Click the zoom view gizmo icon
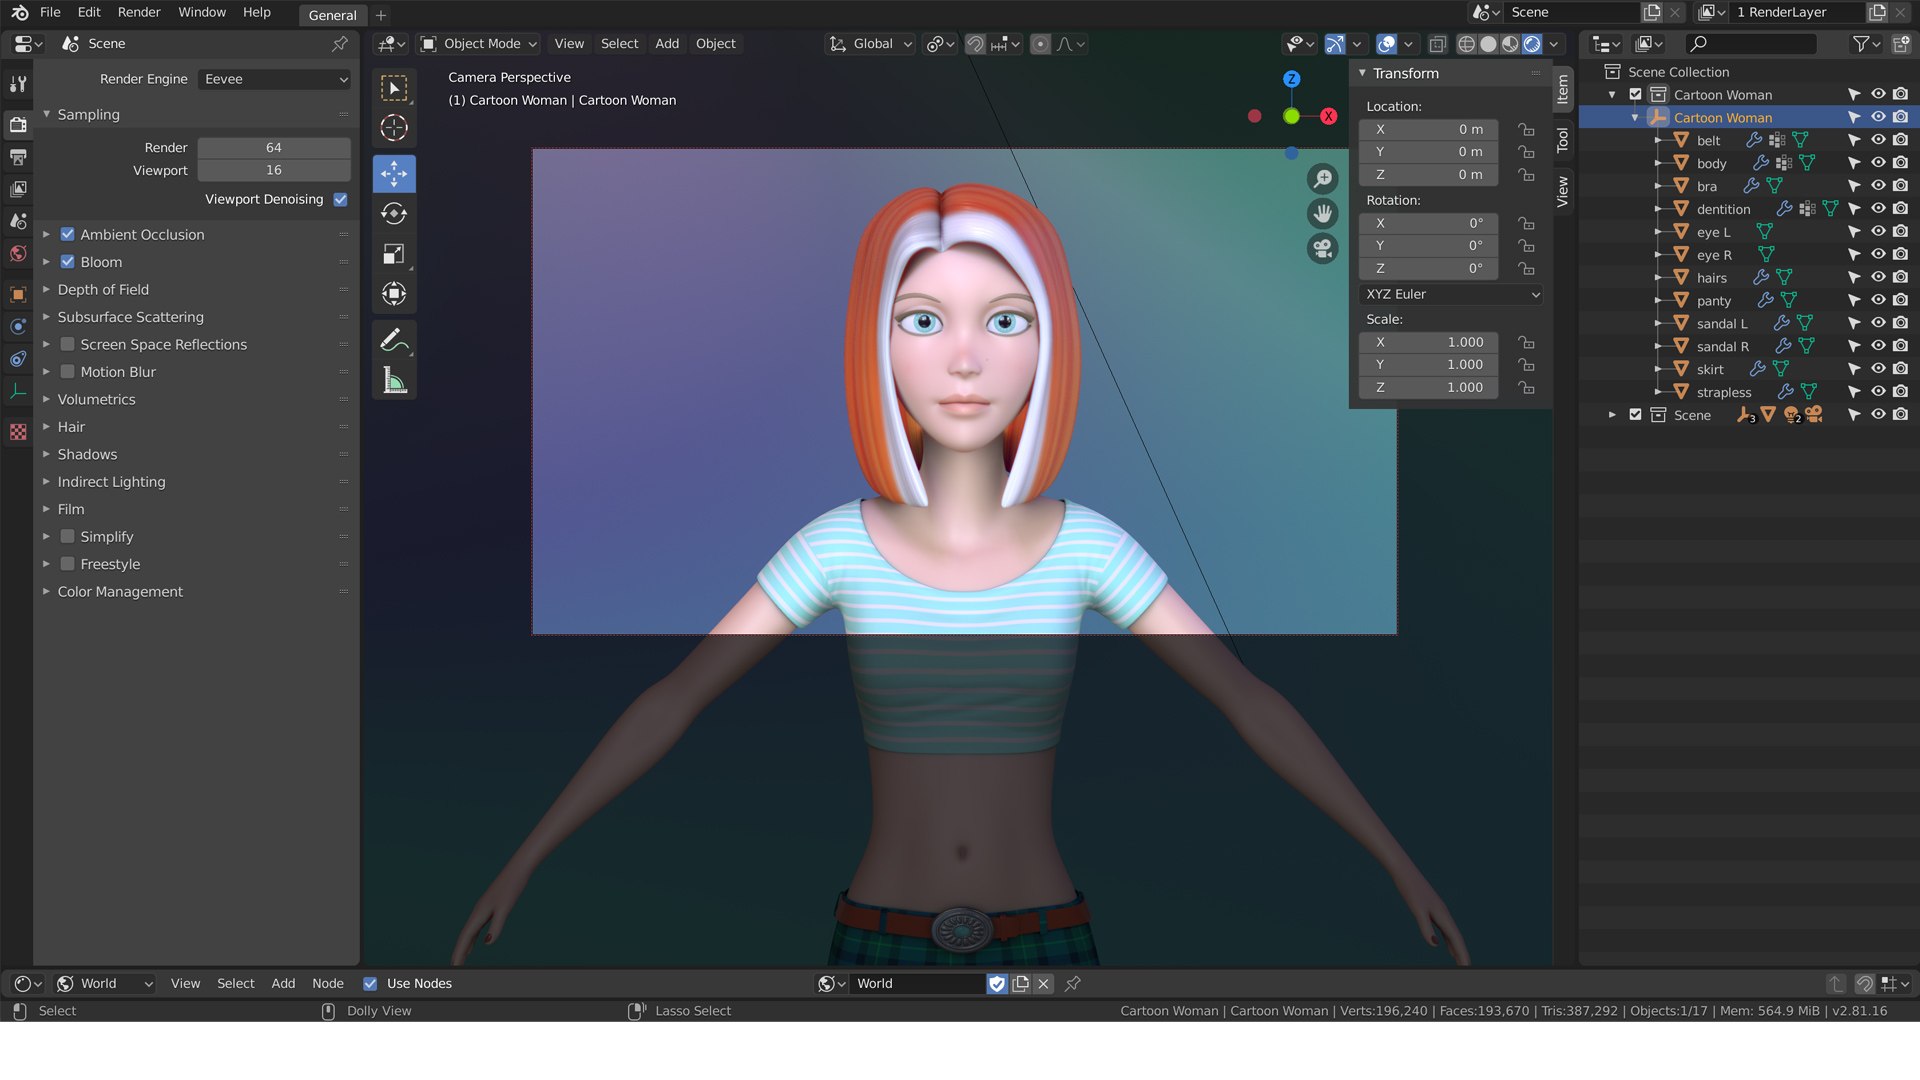1920x1080 pixels. click(1322, 179)
